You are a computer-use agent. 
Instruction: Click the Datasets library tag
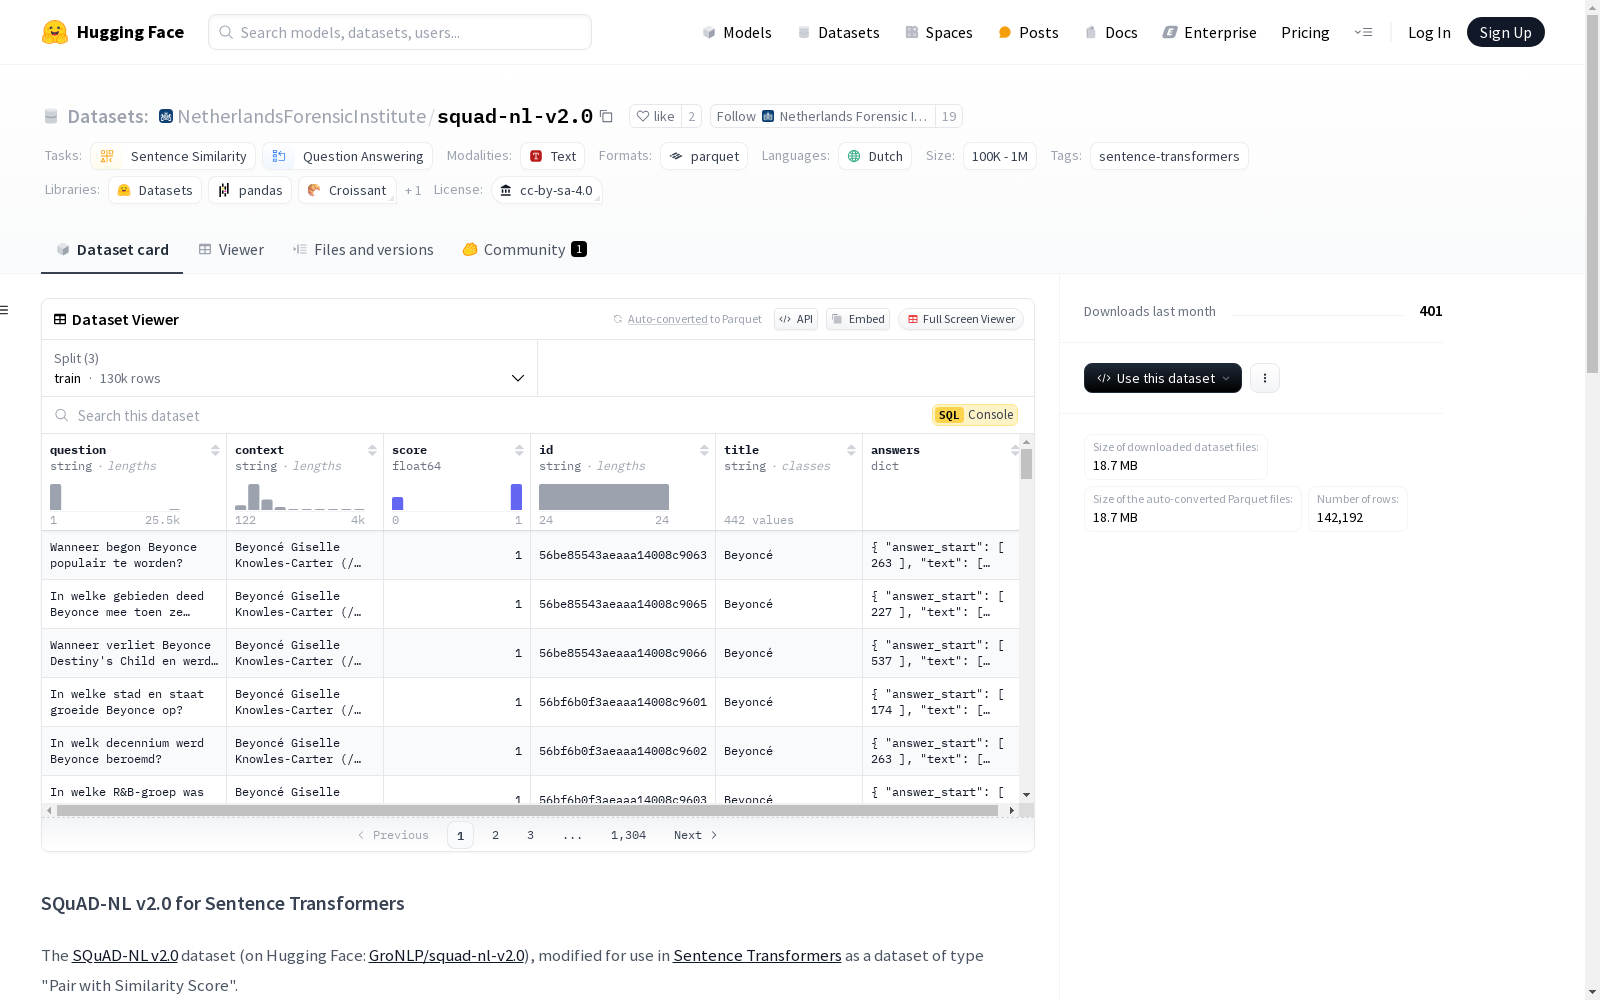(155, 190)
